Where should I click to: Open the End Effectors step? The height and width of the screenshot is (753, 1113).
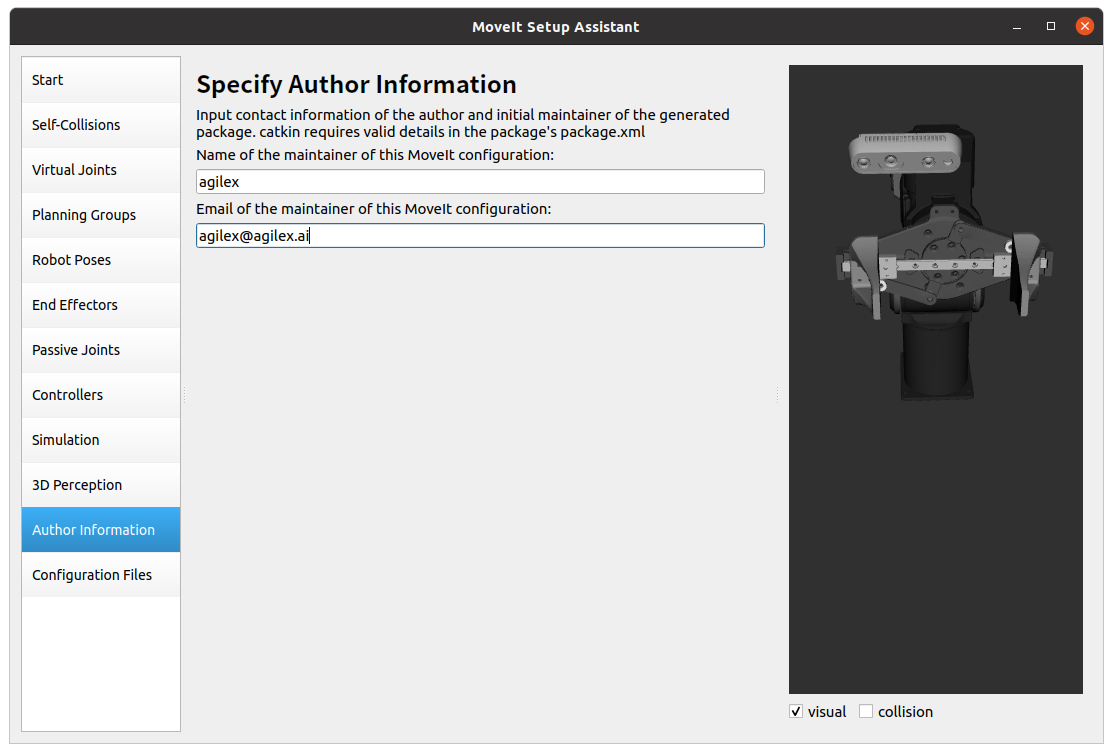coord(101,305)
